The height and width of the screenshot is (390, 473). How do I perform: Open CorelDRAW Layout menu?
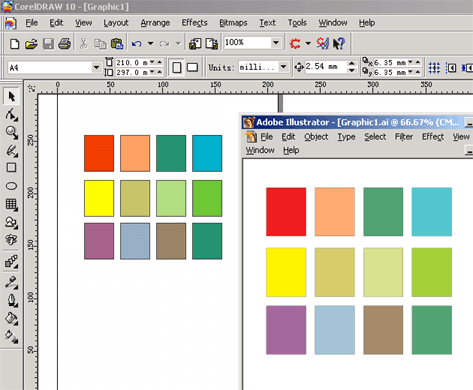pyautogui.click(x=116, y=23)
